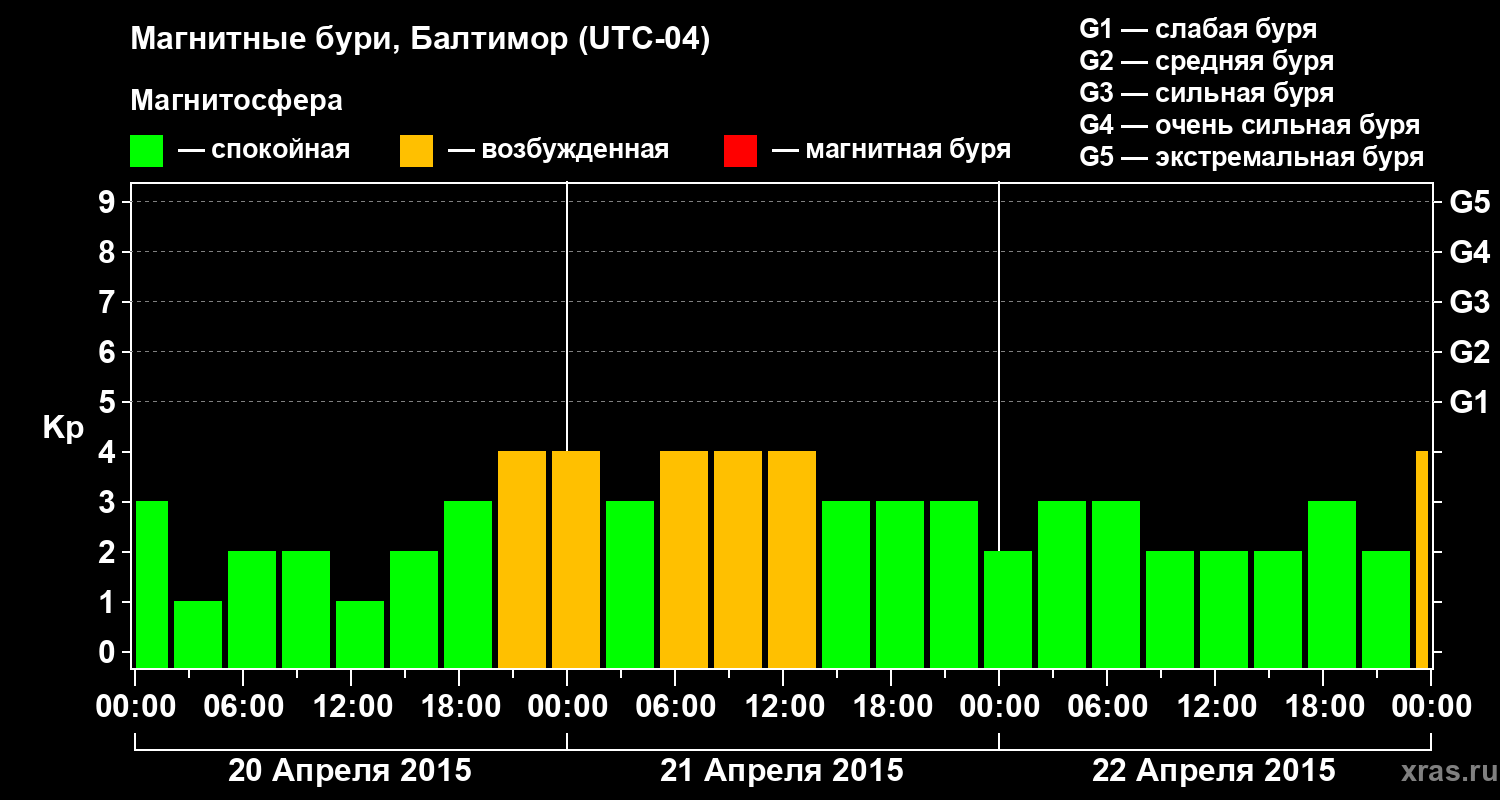Click the right-axis G5 level label
Viewport: 1500px width, 800px height.
[1469, 202]
